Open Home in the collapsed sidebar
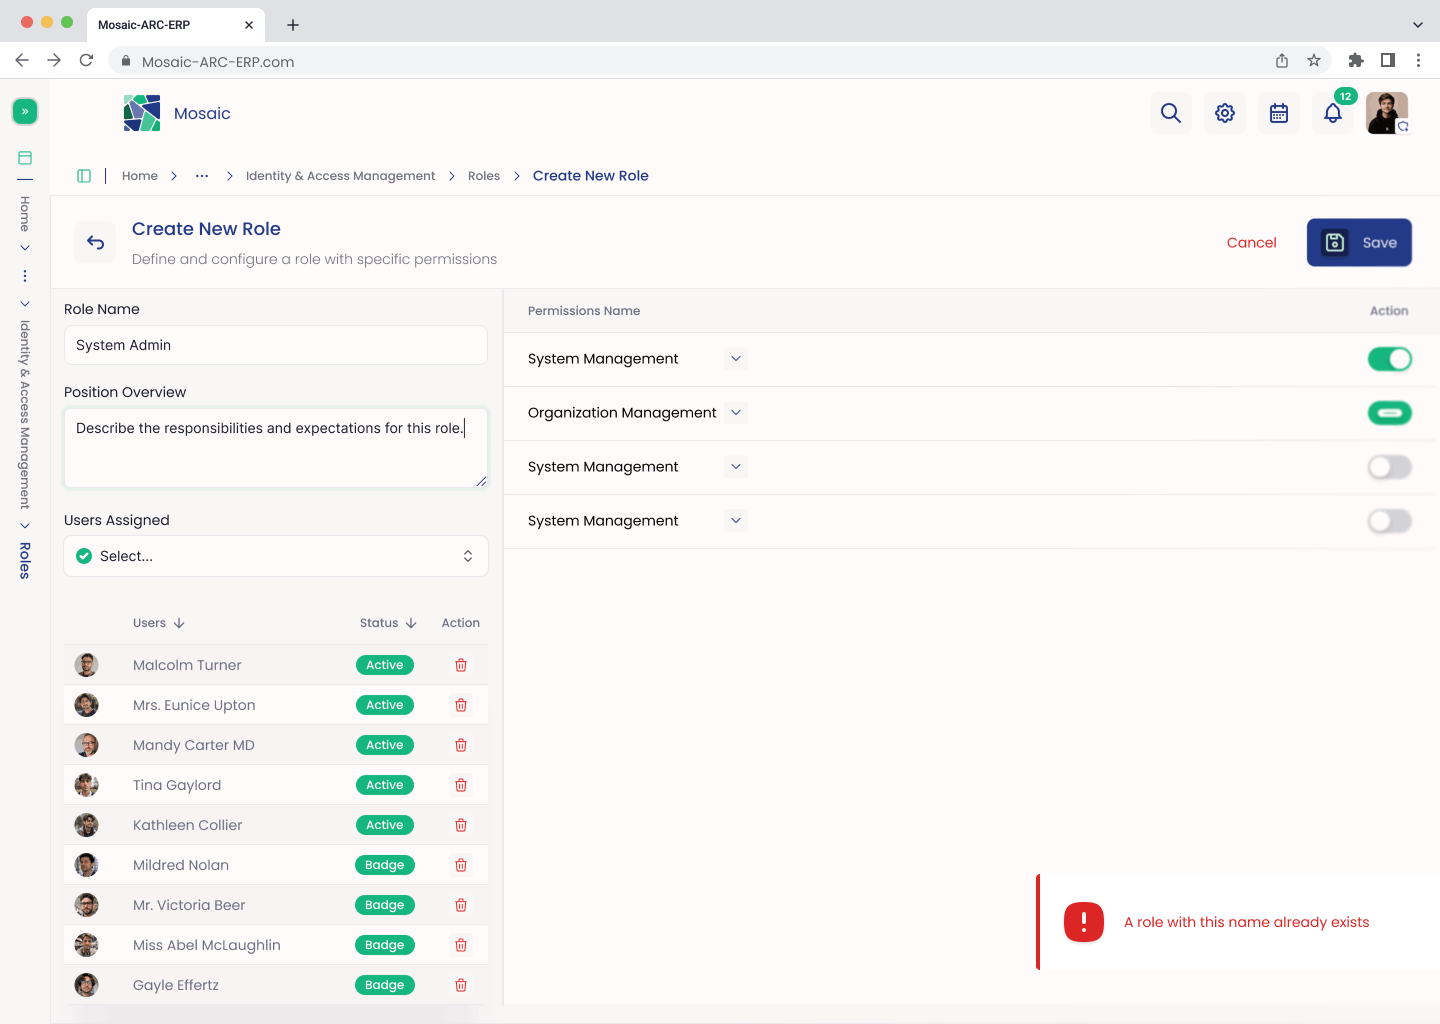Screen dimensions: 1440x1024 [25, 214]
